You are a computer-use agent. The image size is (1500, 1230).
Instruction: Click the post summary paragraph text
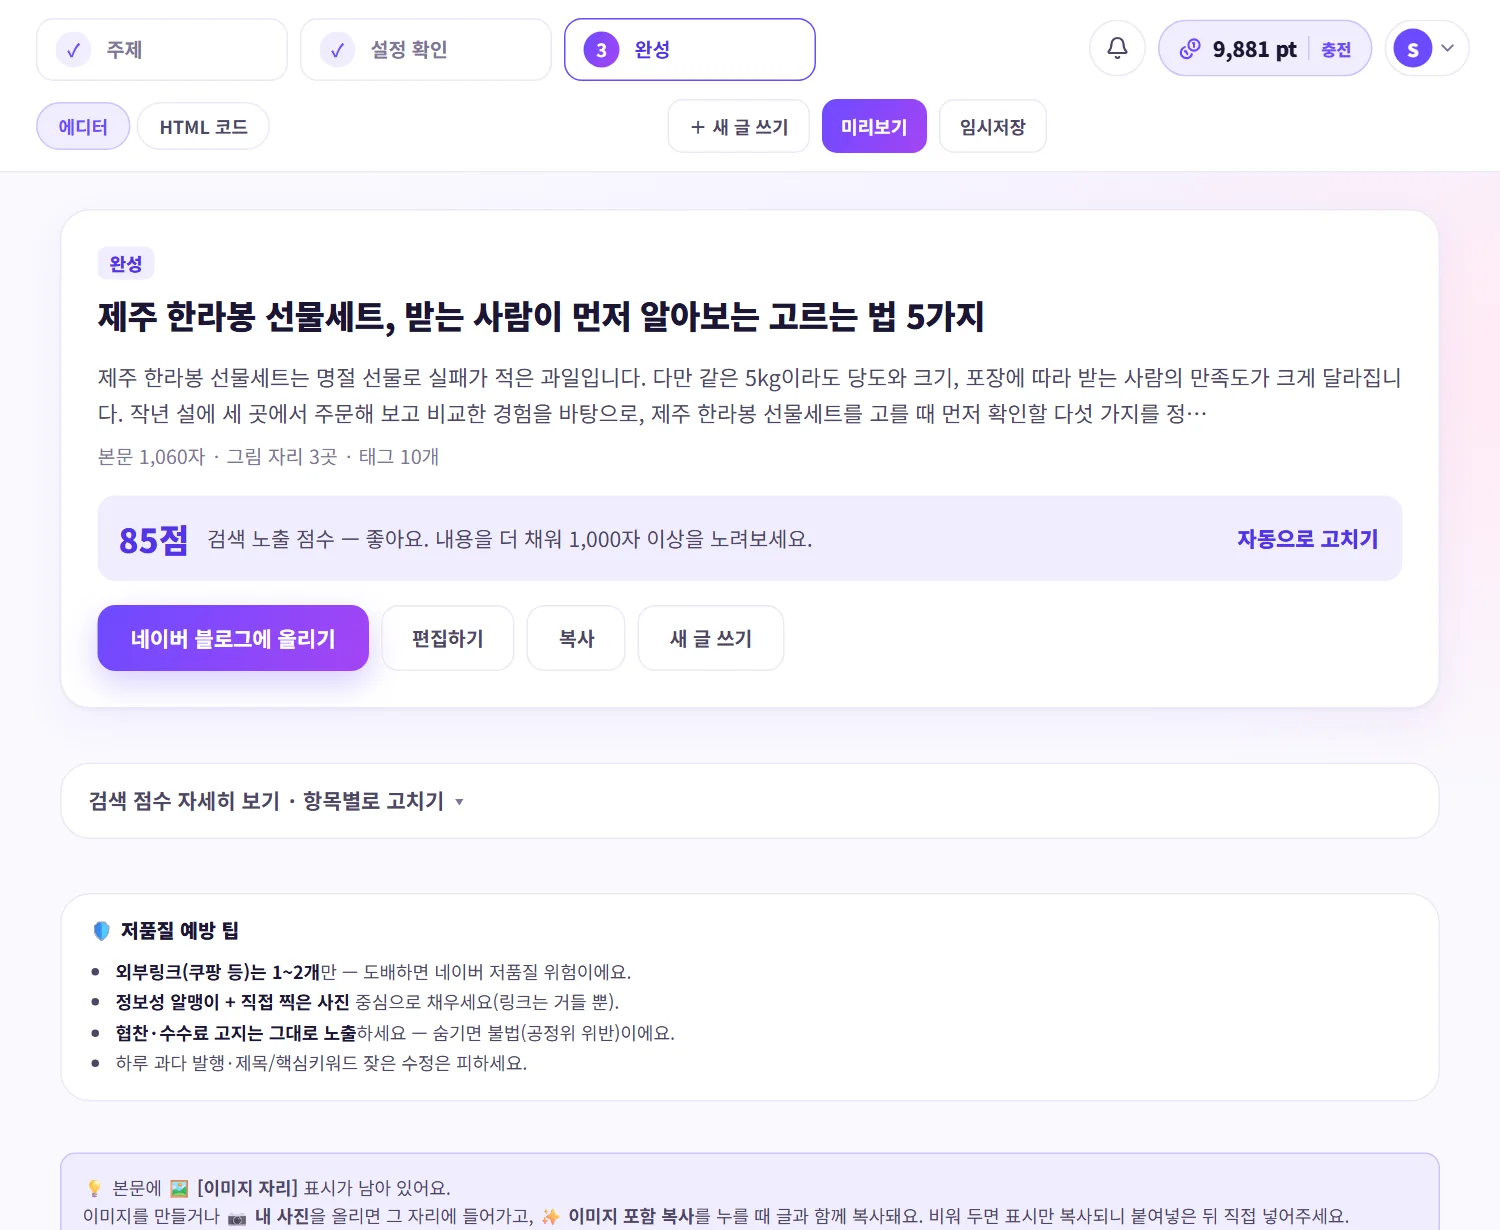(750, 395)
